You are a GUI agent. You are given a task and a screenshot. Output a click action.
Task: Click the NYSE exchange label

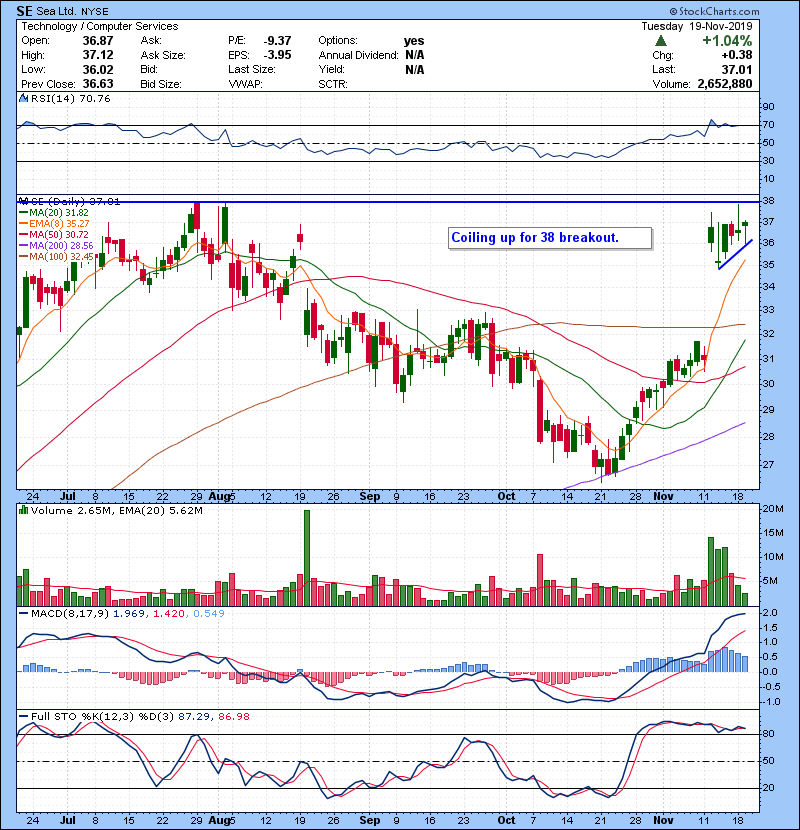(95, 12)
